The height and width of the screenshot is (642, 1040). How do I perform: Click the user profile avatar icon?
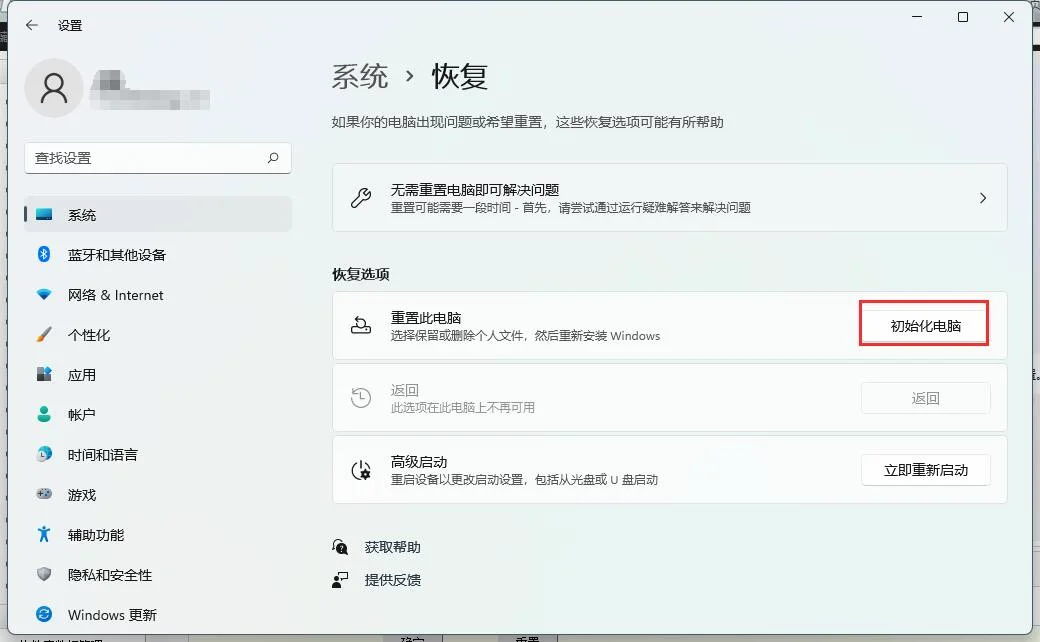pyautogui.click(x=54, y=88)
